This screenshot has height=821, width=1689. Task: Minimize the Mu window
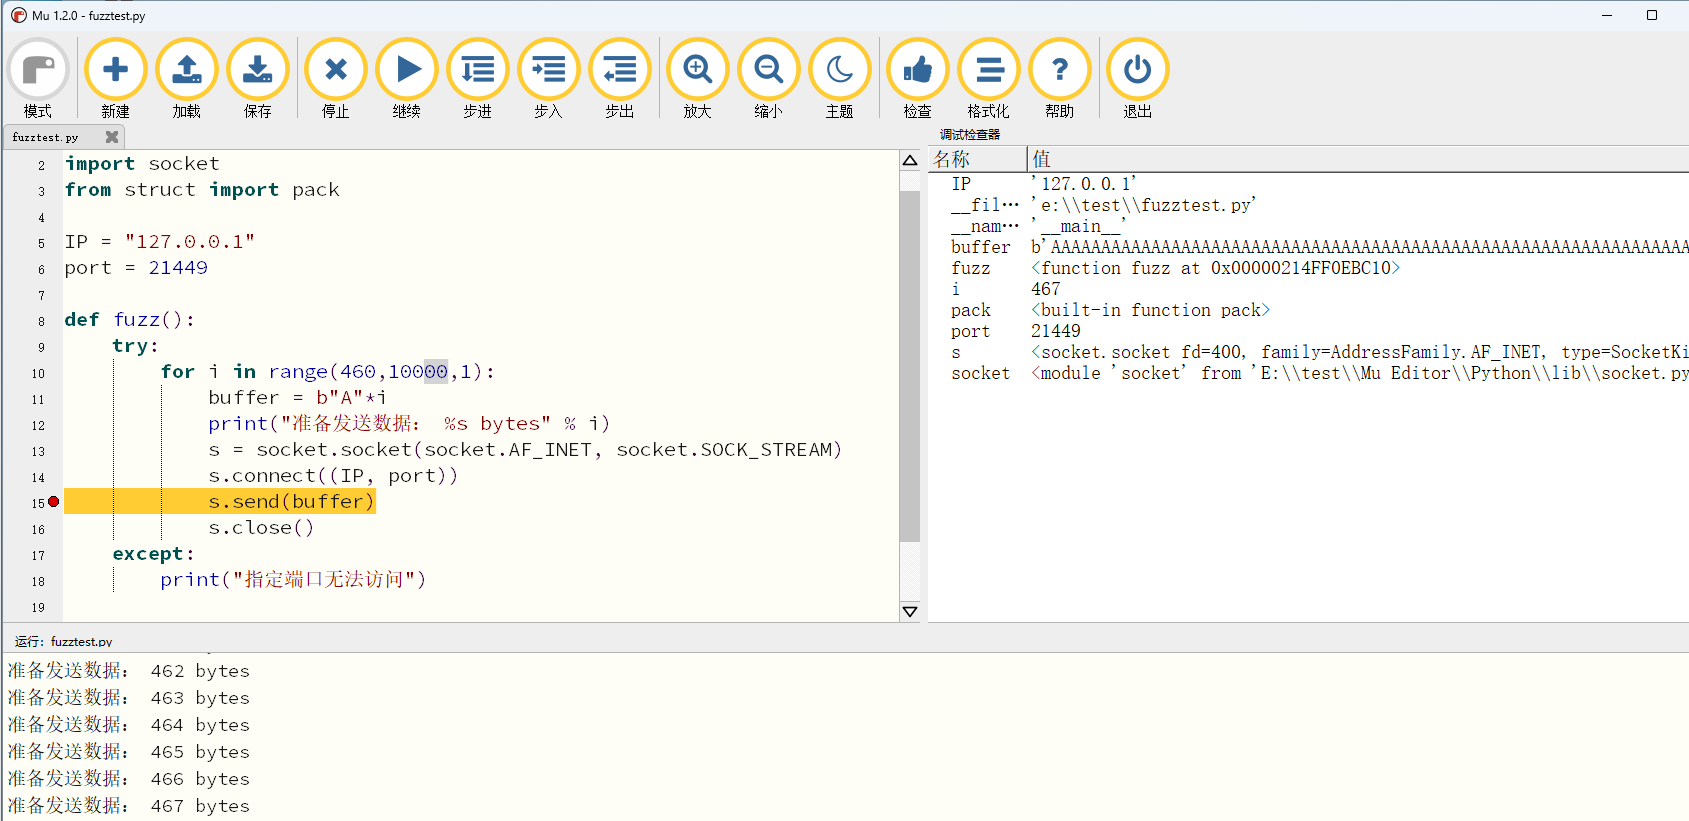(x=1608, y=15)
